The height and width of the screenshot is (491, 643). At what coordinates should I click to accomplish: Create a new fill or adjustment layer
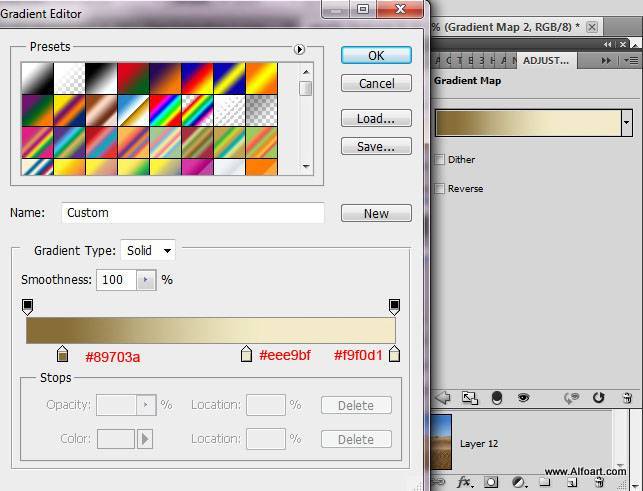click(519, 481)
